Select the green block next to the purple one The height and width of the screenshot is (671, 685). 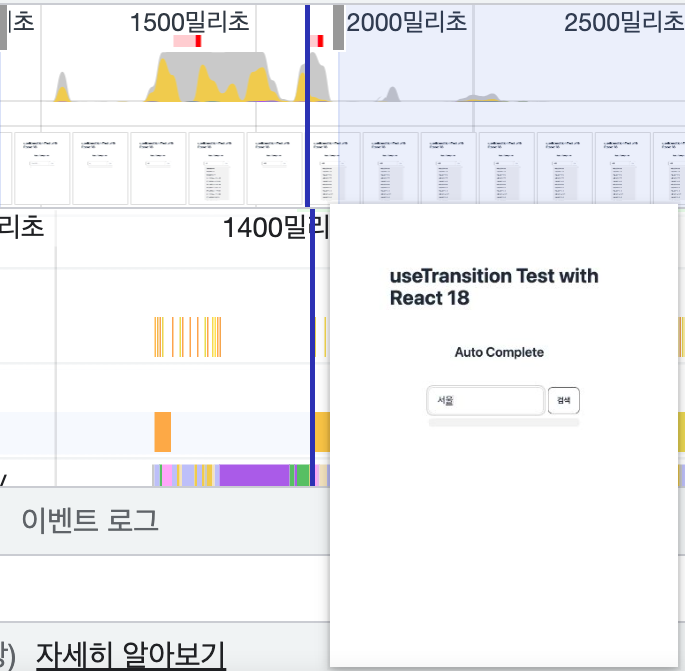[x=302, y=475]
